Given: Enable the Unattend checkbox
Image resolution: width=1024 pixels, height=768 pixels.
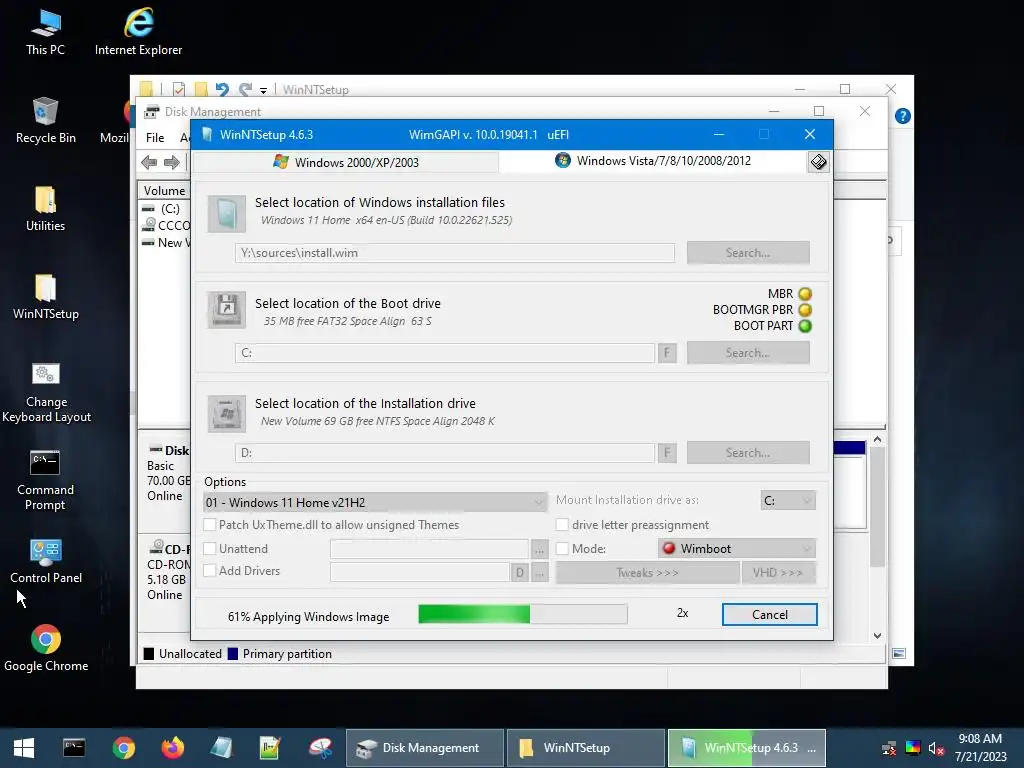Looking at the screenshot, I should [x=210, y=549].
